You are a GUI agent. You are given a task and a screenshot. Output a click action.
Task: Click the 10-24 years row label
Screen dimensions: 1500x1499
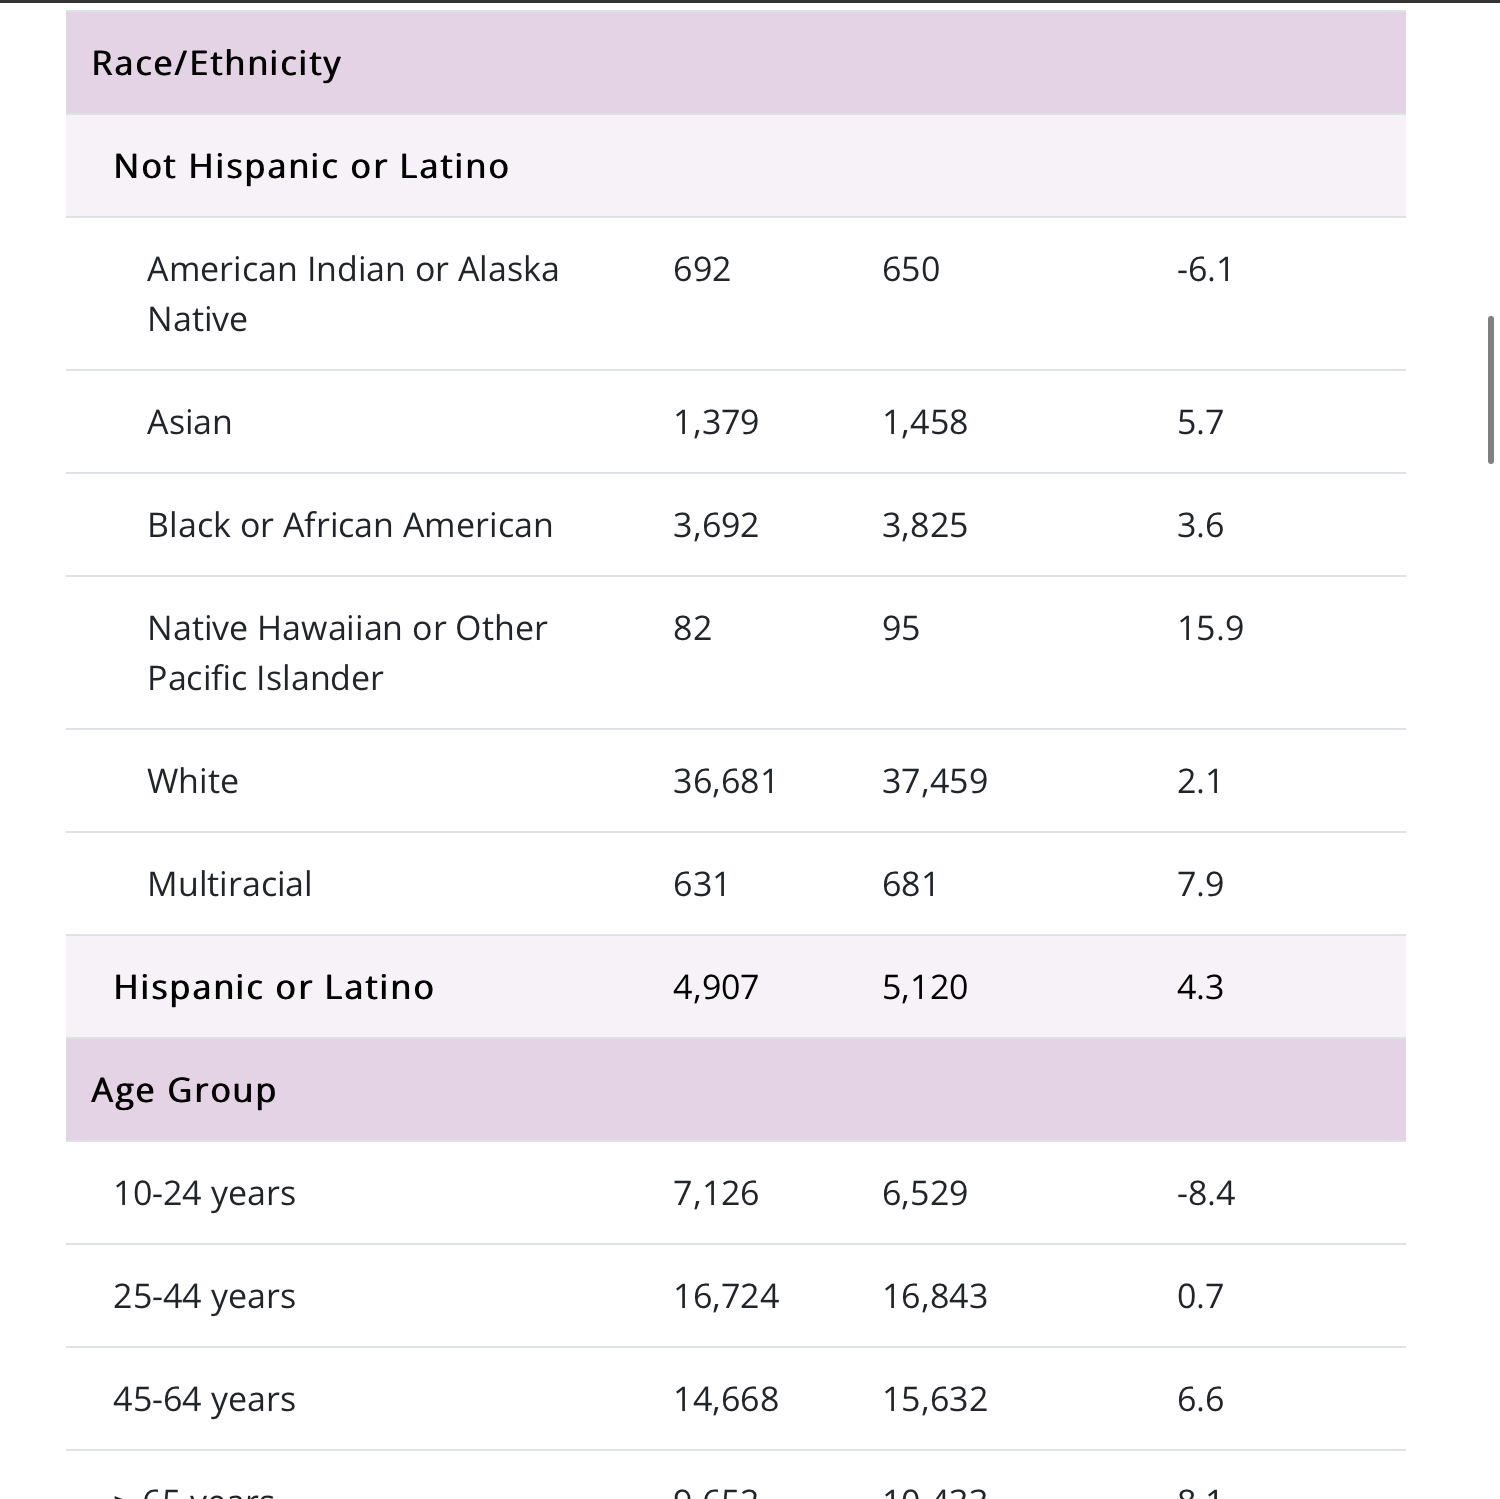204,1193
